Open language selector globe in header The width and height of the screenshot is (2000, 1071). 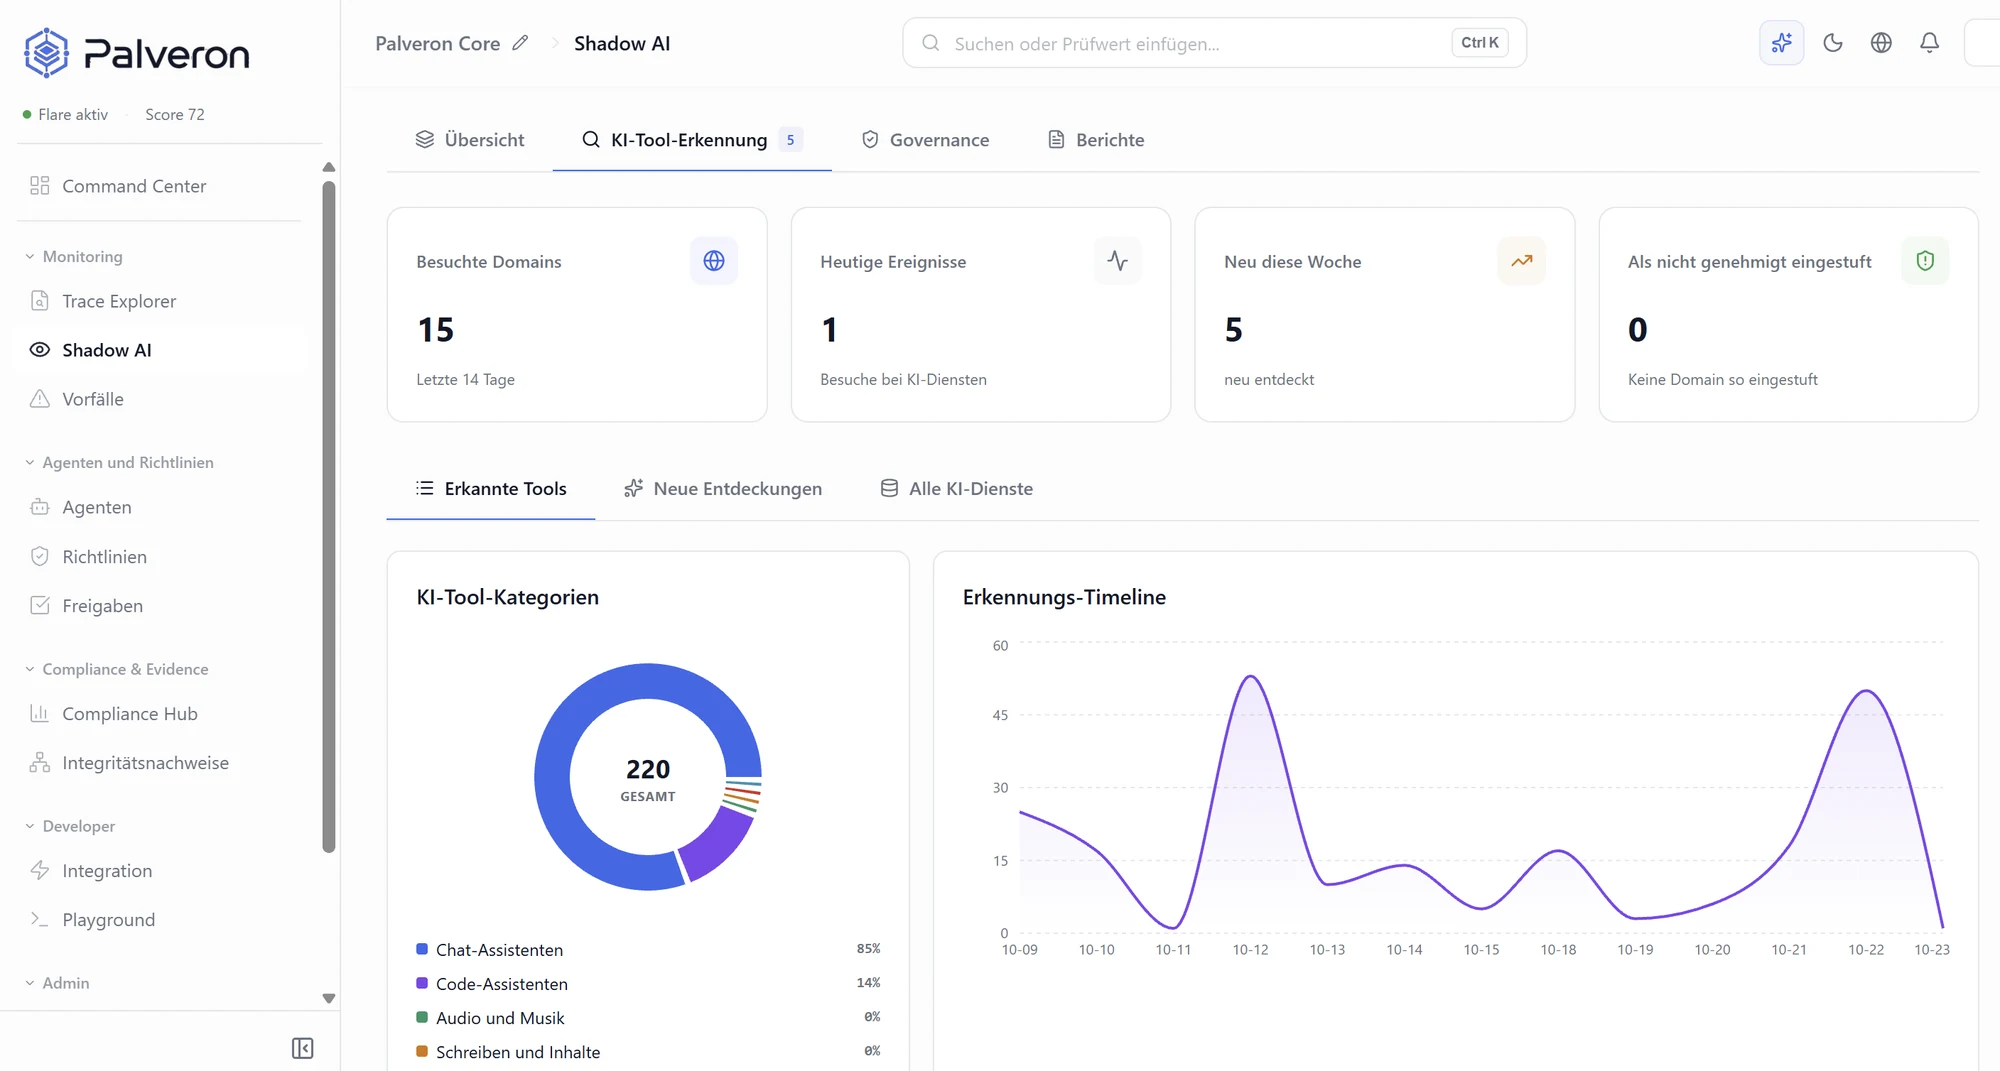(x=1881, y=43)
